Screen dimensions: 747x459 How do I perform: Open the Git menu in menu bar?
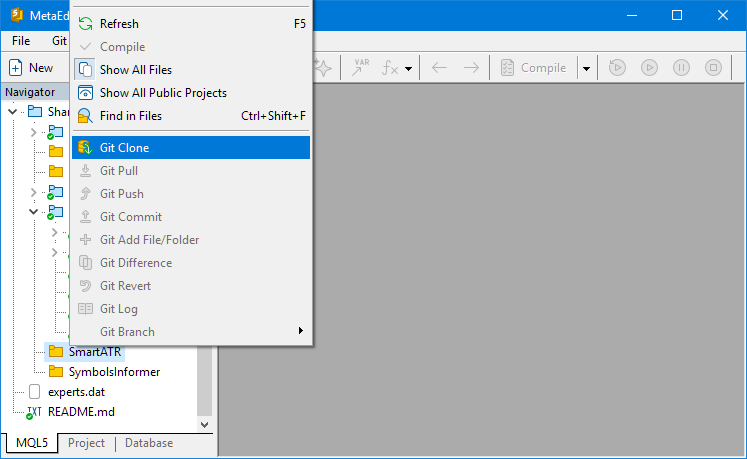coord(59,41)
